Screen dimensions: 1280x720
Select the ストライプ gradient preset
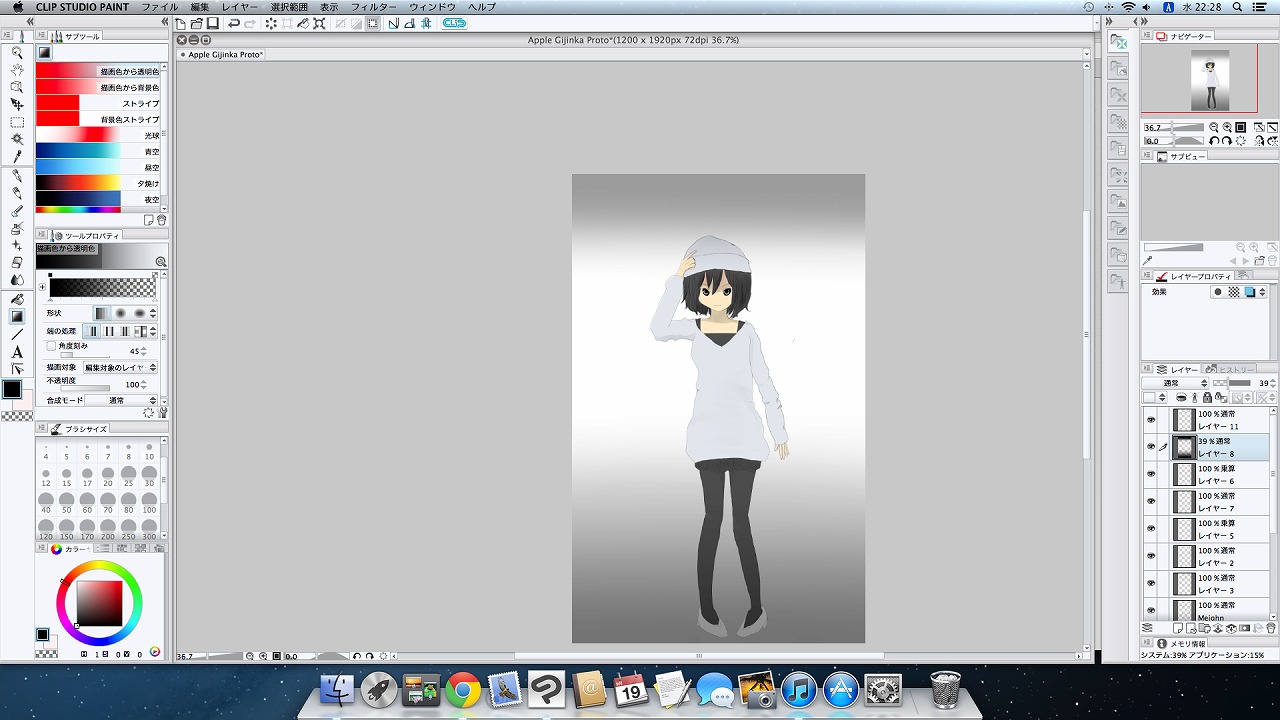pos(98,103)
